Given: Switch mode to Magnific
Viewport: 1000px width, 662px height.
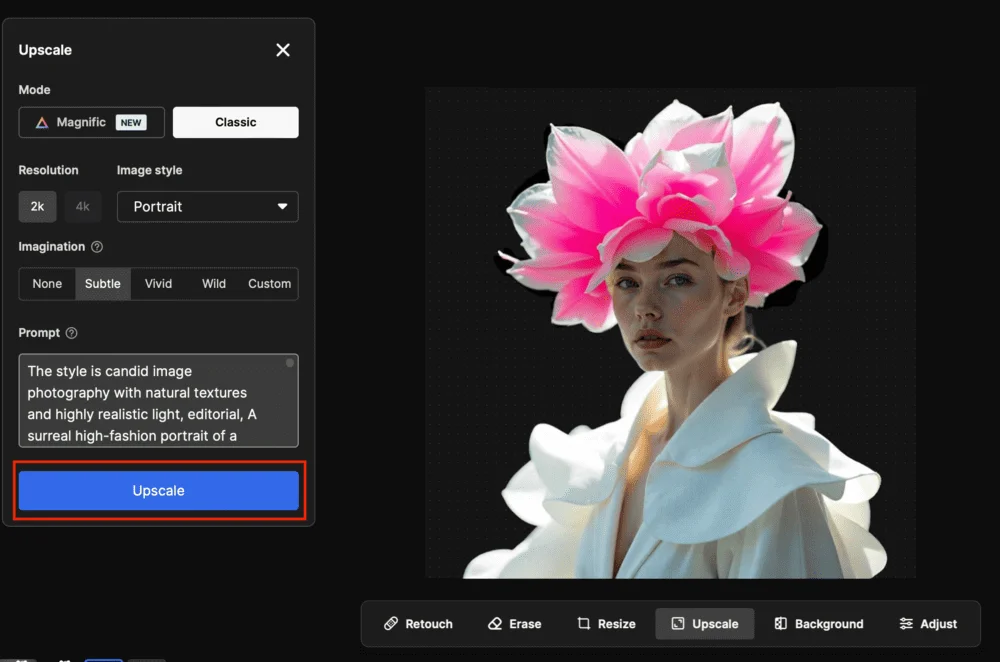Looking at the screenshot, I should (91, 122).
